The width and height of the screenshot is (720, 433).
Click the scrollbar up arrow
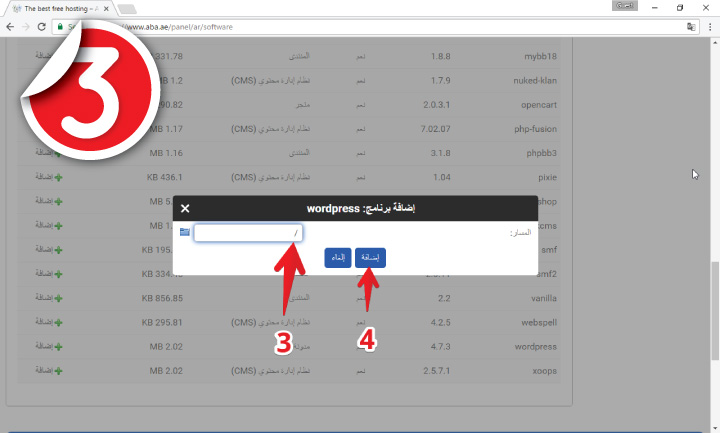[715, 42]
